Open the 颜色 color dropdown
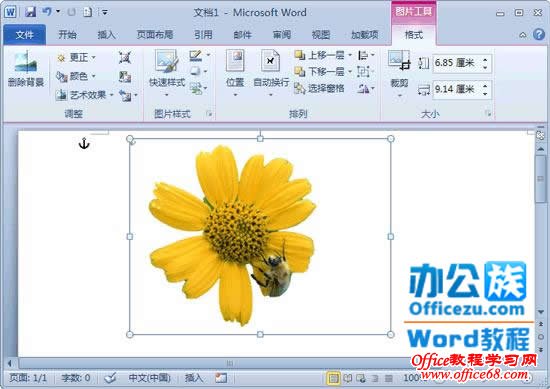 point(76,76)
